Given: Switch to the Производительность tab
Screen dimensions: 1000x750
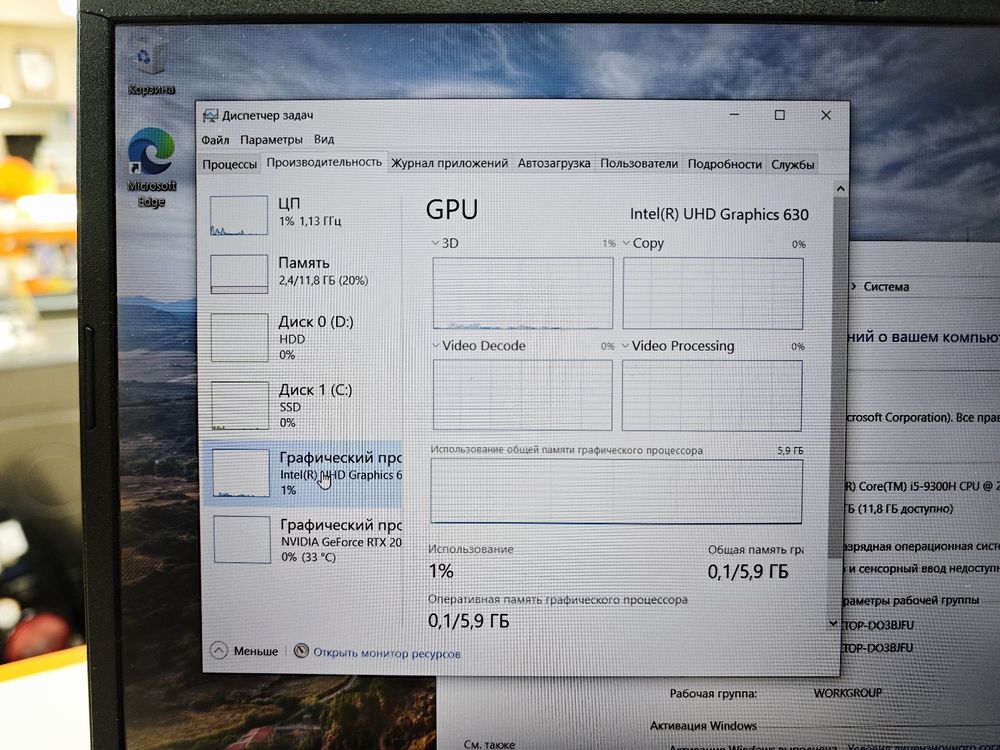Looking at the screenshot, I should click(x=324, y=163).
